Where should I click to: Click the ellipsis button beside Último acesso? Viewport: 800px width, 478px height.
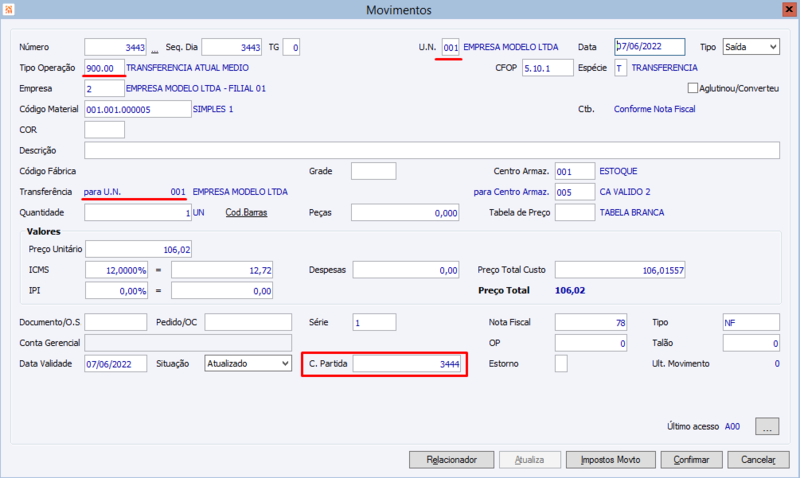tap(767, 426)
